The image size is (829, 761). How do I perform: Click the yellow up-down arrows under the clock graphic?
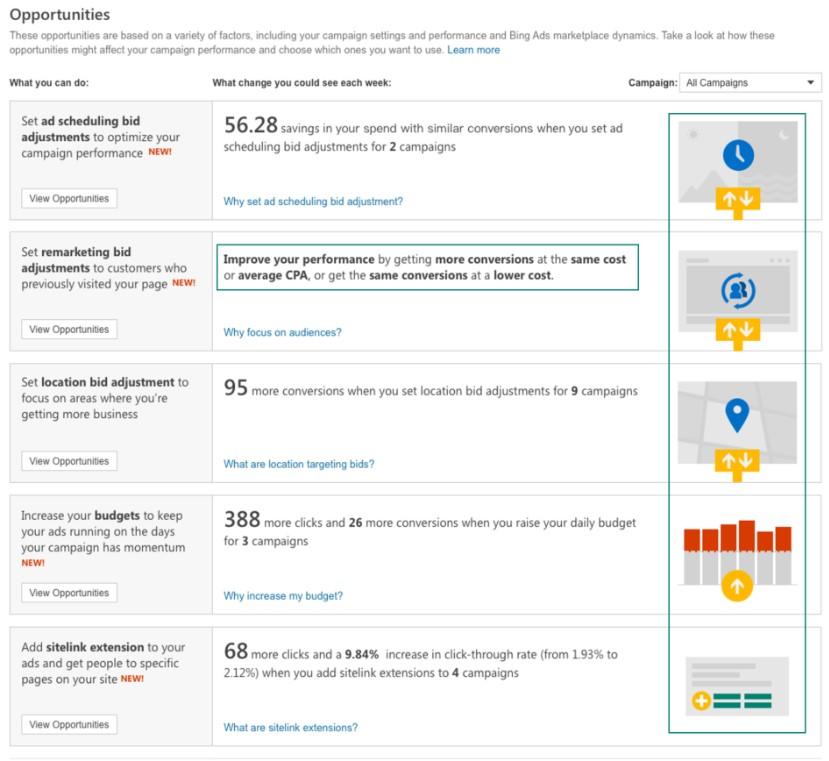pos(737,196)
